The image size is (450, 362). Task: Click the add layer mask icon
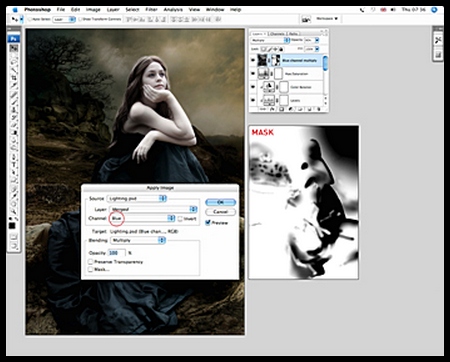click(x=281, y=109)
